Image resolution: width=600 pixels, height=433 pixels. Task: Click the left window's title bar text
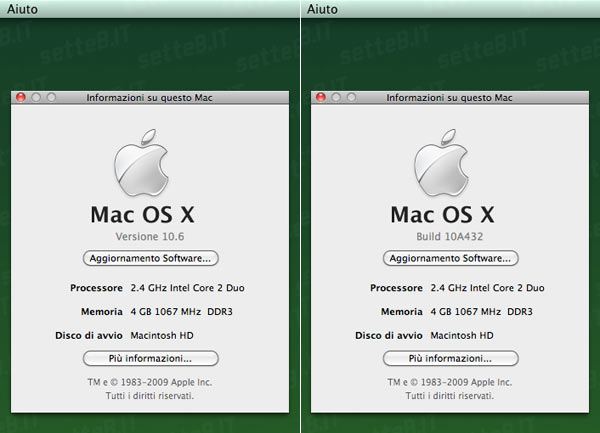[x=149, y=98]
